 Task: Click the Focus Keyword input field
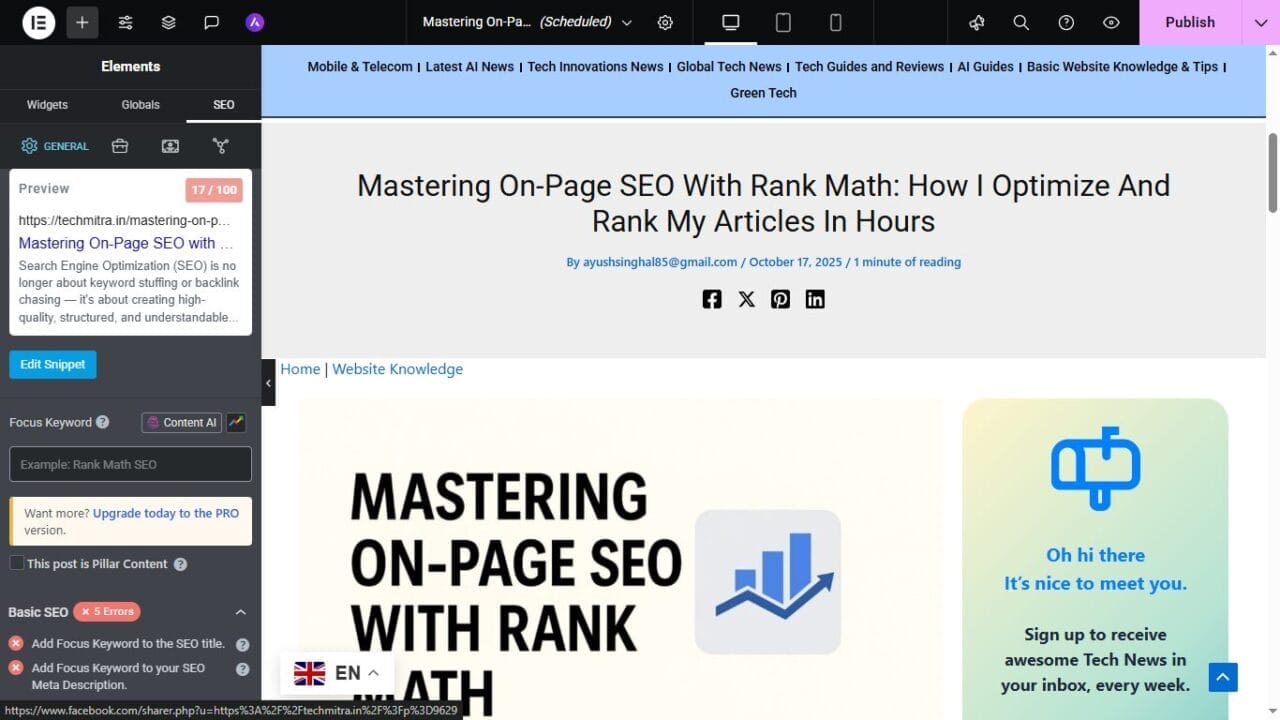130,464
